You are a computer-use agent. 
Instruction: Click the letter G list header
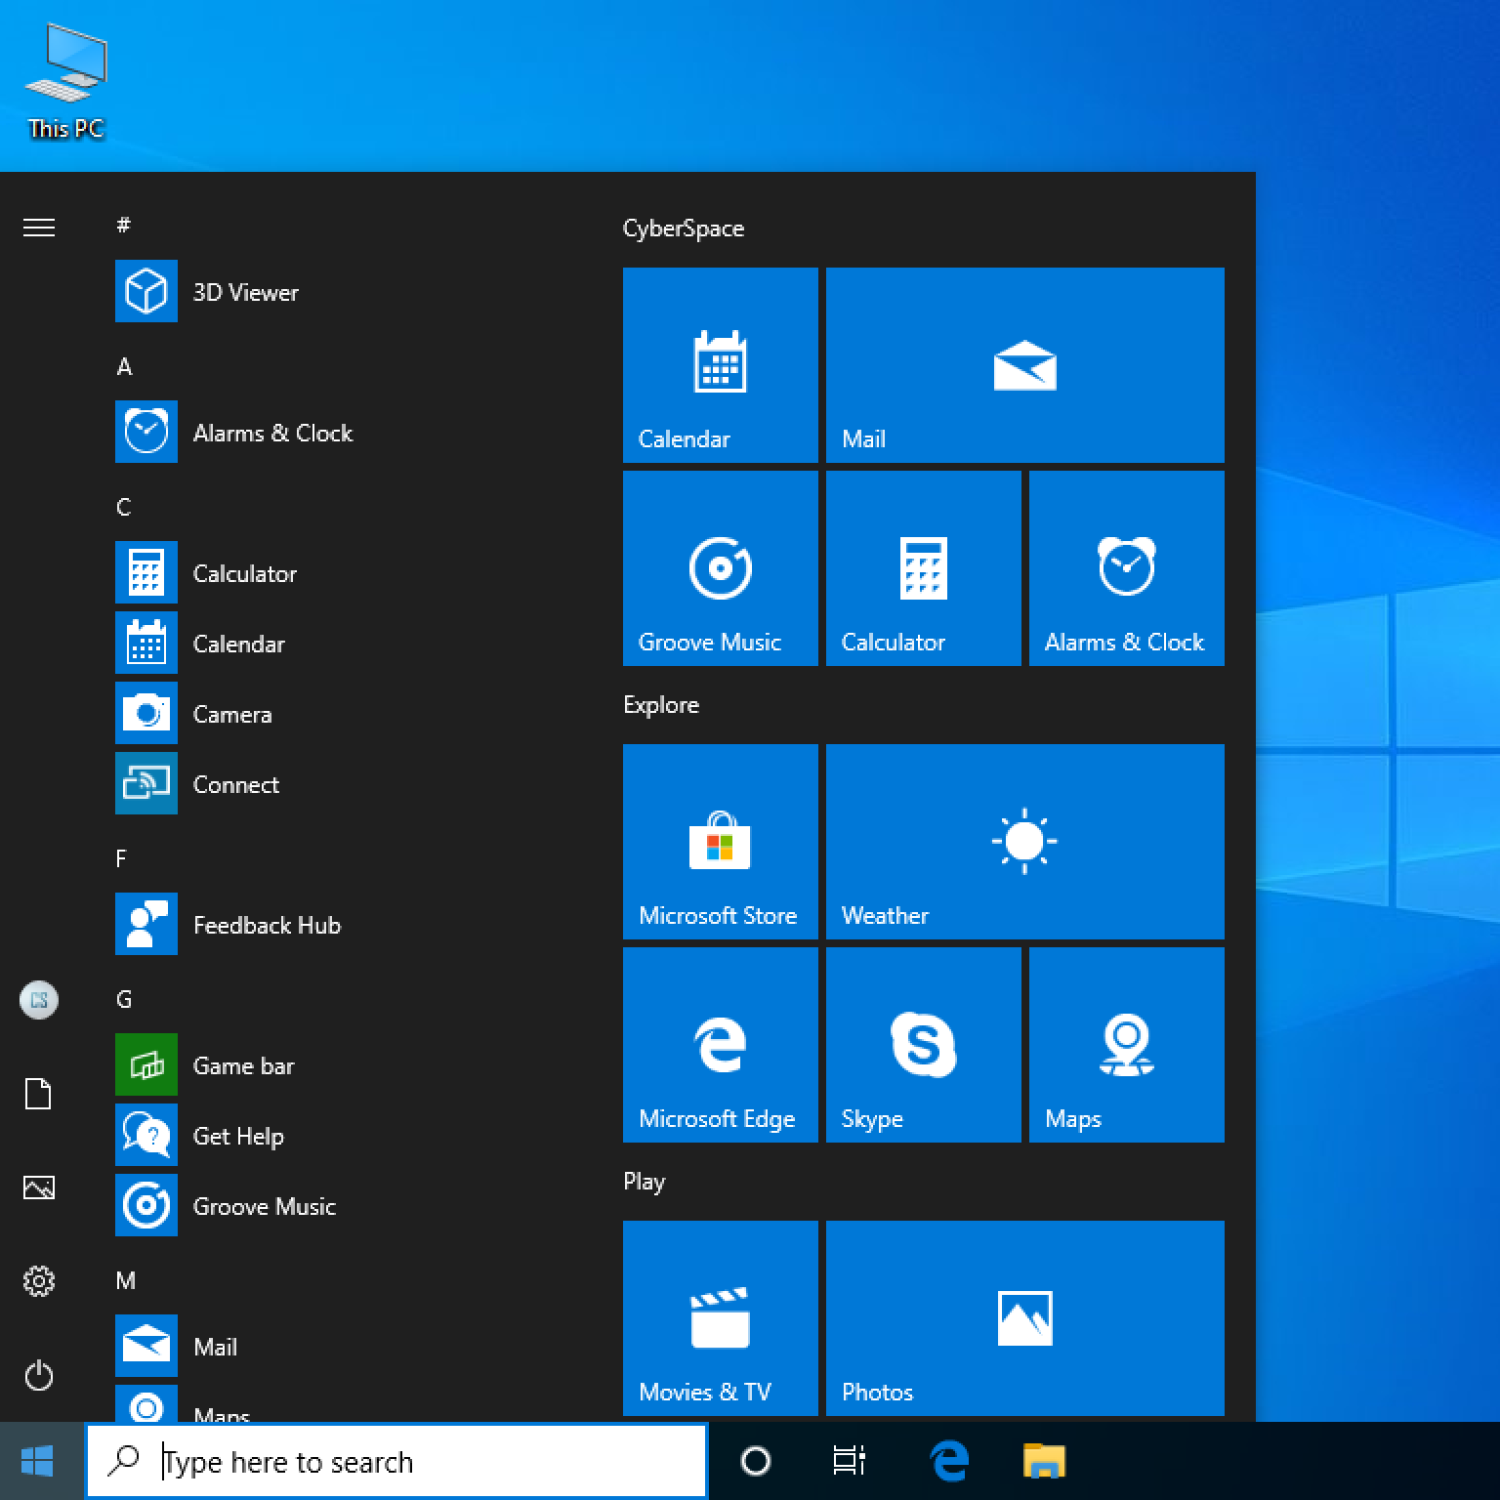coord(124,999)
